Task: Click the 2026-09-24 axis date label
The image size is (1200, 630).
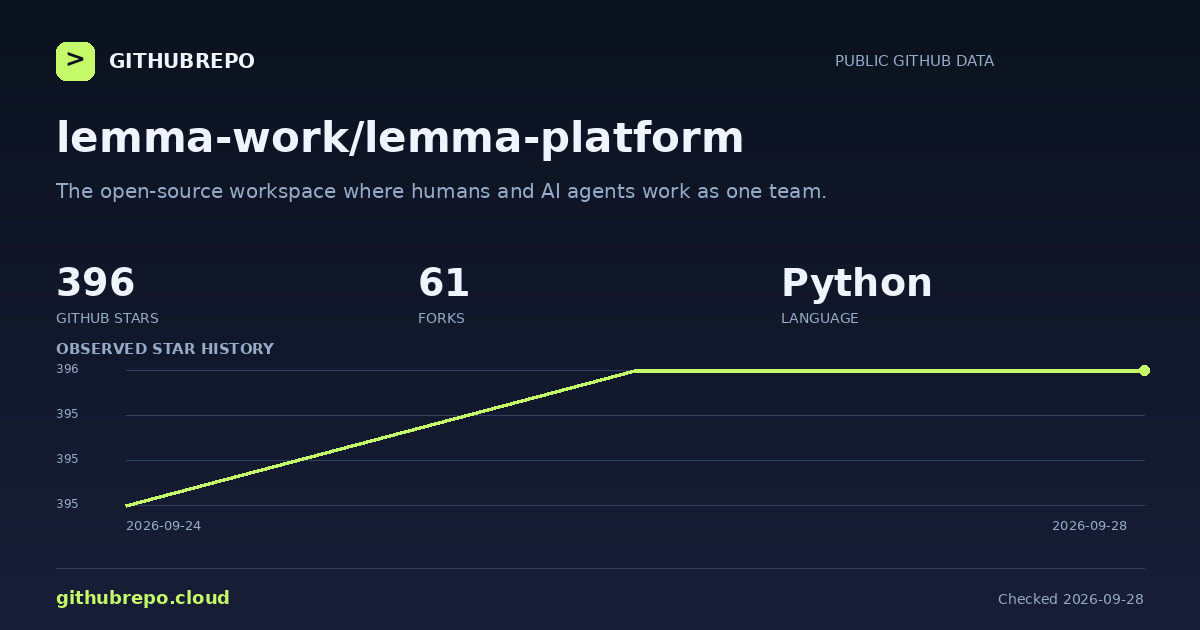Action: 163,526
